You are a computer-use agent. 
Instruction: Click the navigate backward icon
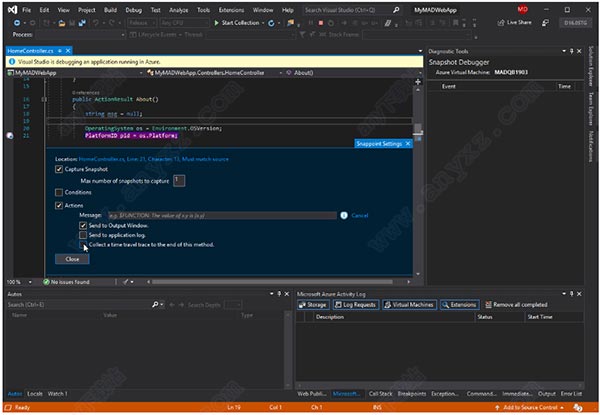16,23
